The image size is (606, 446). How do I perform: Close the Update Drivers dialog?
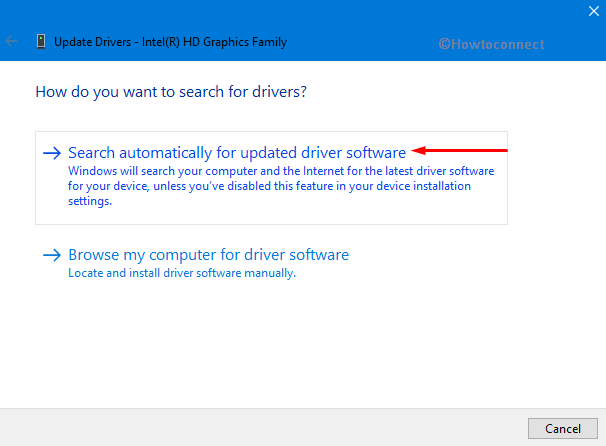tap(594, 11)
